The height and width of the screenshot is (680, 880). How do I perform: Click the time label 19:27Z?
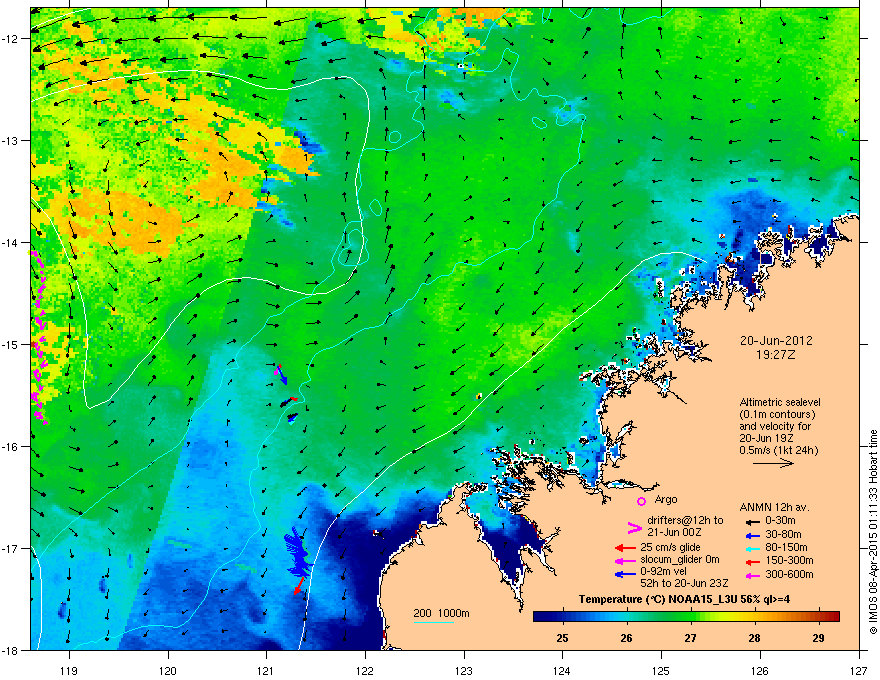click(x=776, y=355)
